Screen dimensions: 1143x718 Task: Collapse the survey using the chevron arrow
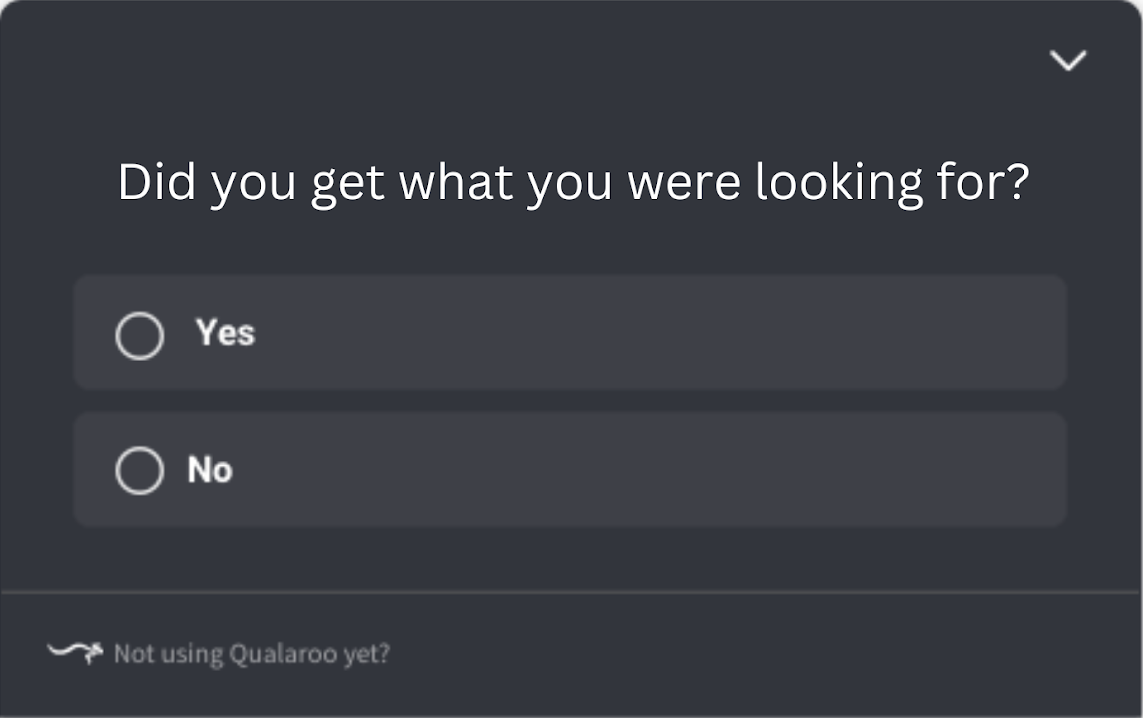coord(1068,61)
